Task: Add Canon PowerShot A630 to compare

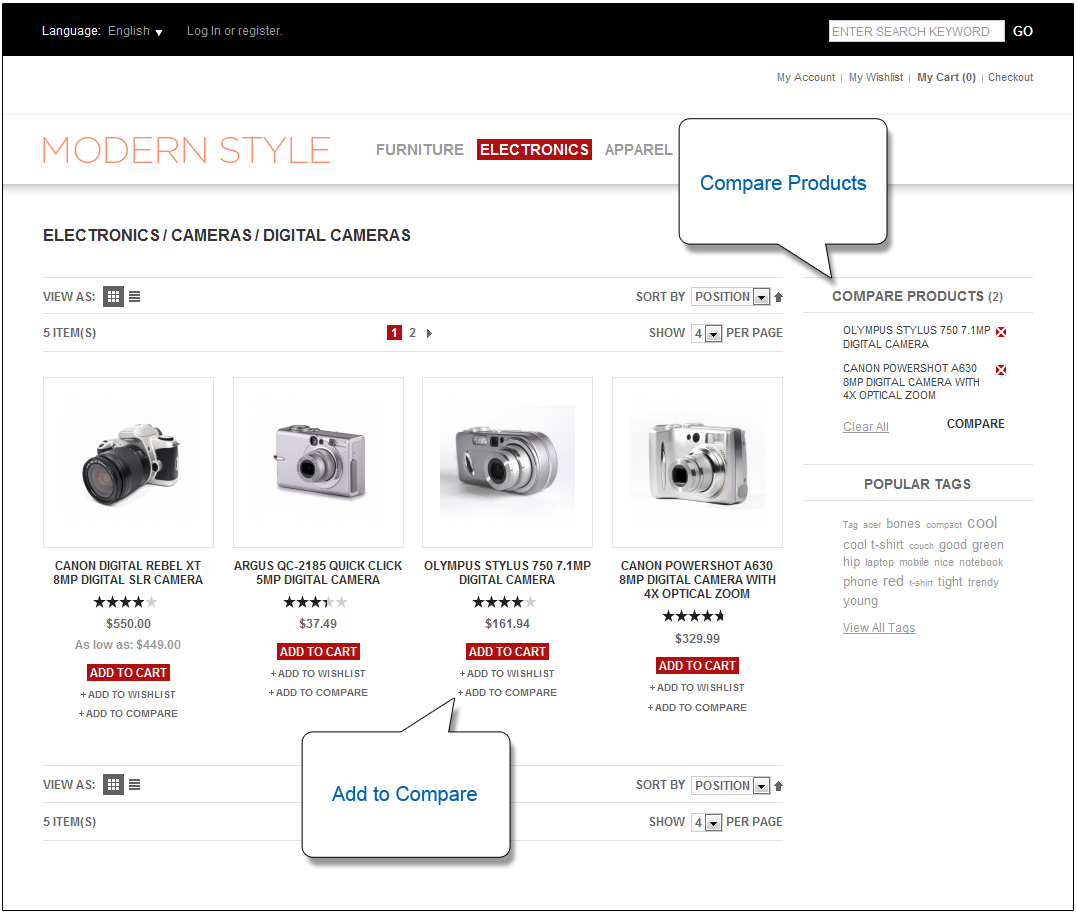Action: [x=697, y=708]
